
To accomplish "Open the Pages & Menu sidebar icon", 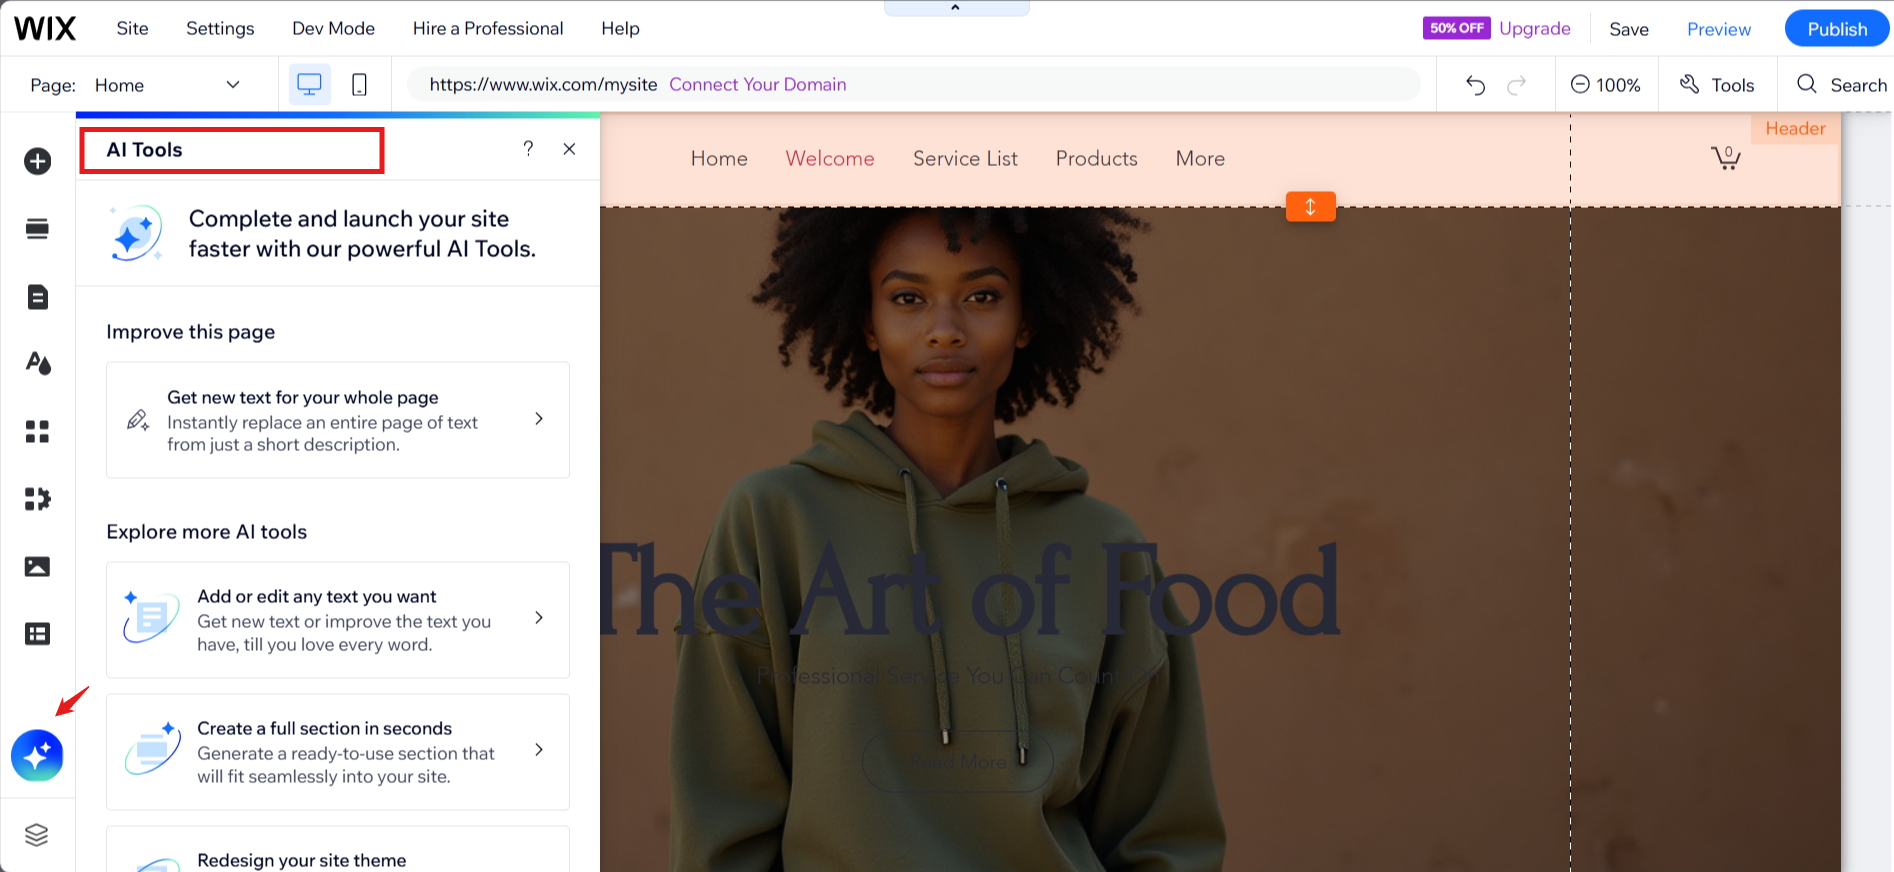I will tap(38, 297).
